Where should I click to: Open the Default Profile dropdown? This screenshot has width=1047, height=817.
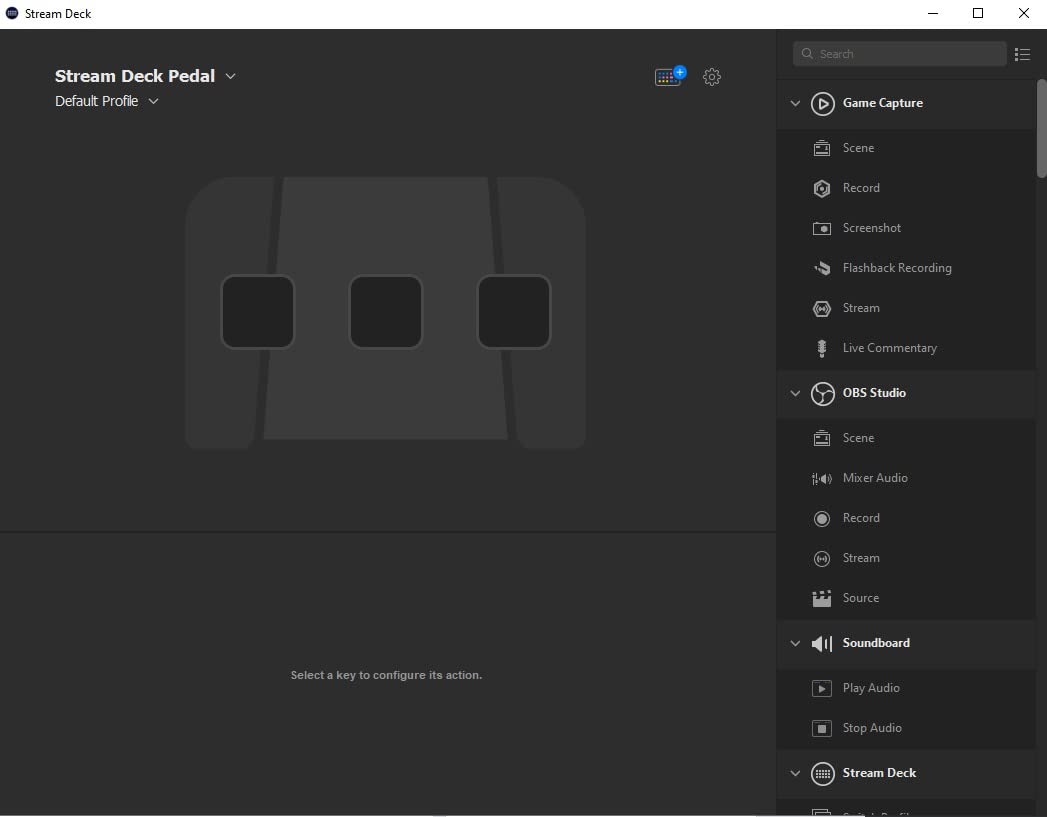point(153,101)
